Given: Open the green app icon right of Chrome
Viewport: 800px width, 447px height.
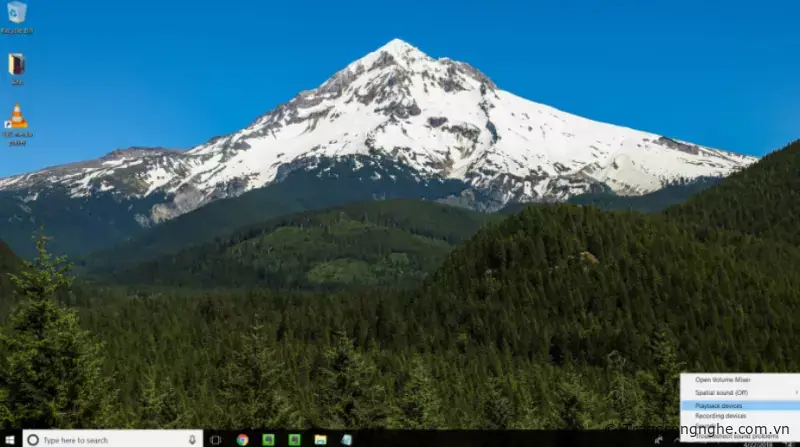Looking at the screenshot, I should [x=268, y=439].
